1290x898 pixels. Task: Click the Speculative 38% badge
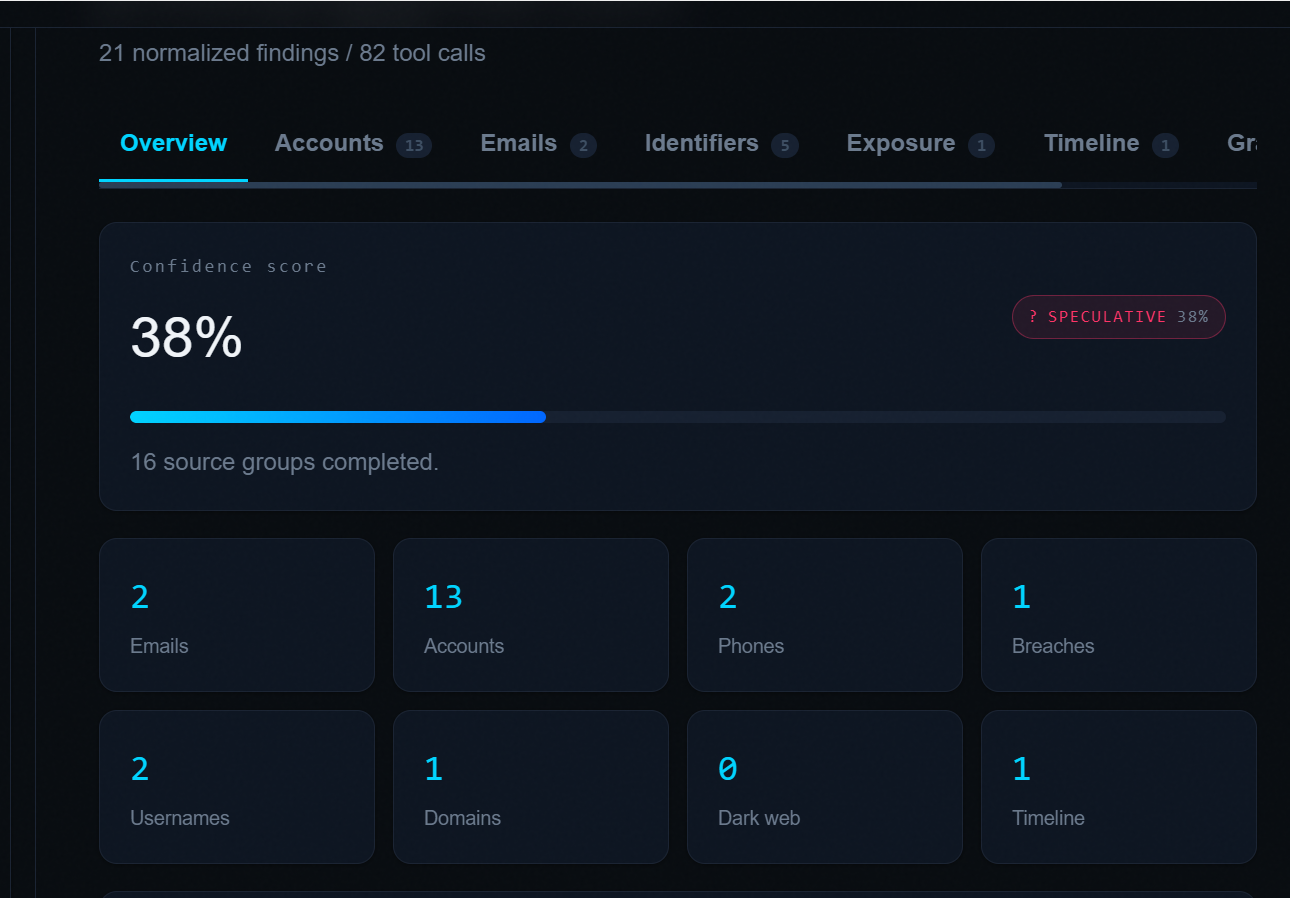click(1119, 317)
